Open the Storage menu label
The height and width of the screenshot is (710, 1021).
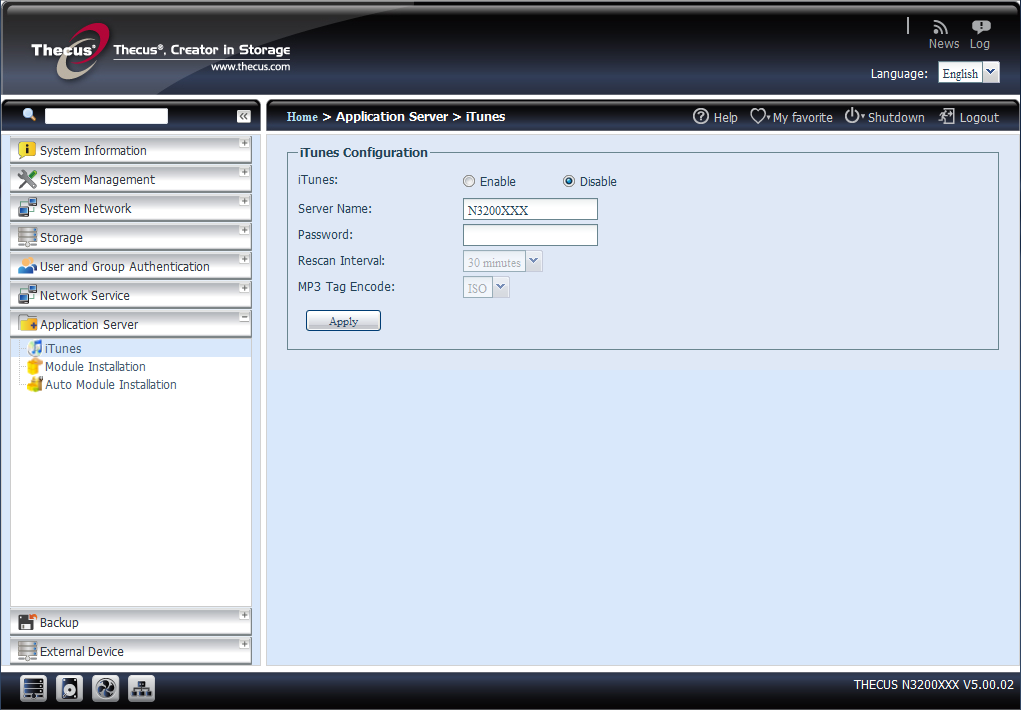[x=61, y=238]
